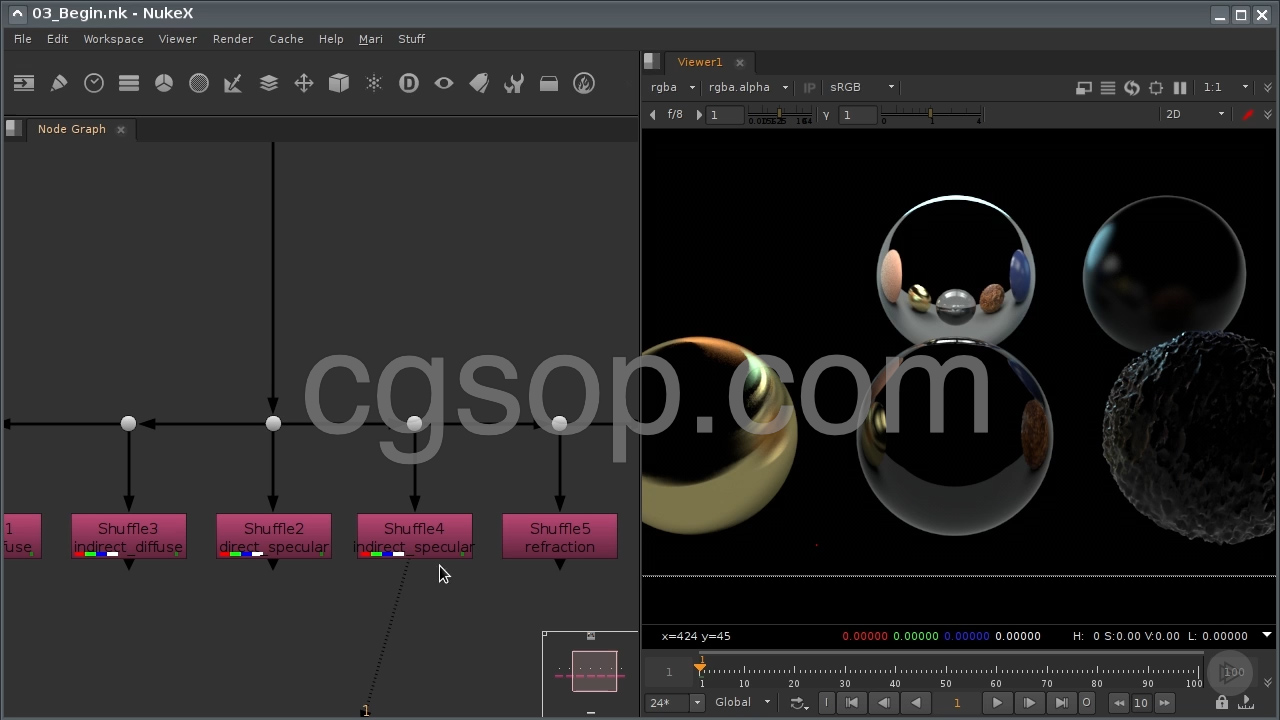Viewport: 1280px width, 720px height.
Task: Lock the frame range with padlock icon
Action: pos(1221,702)
